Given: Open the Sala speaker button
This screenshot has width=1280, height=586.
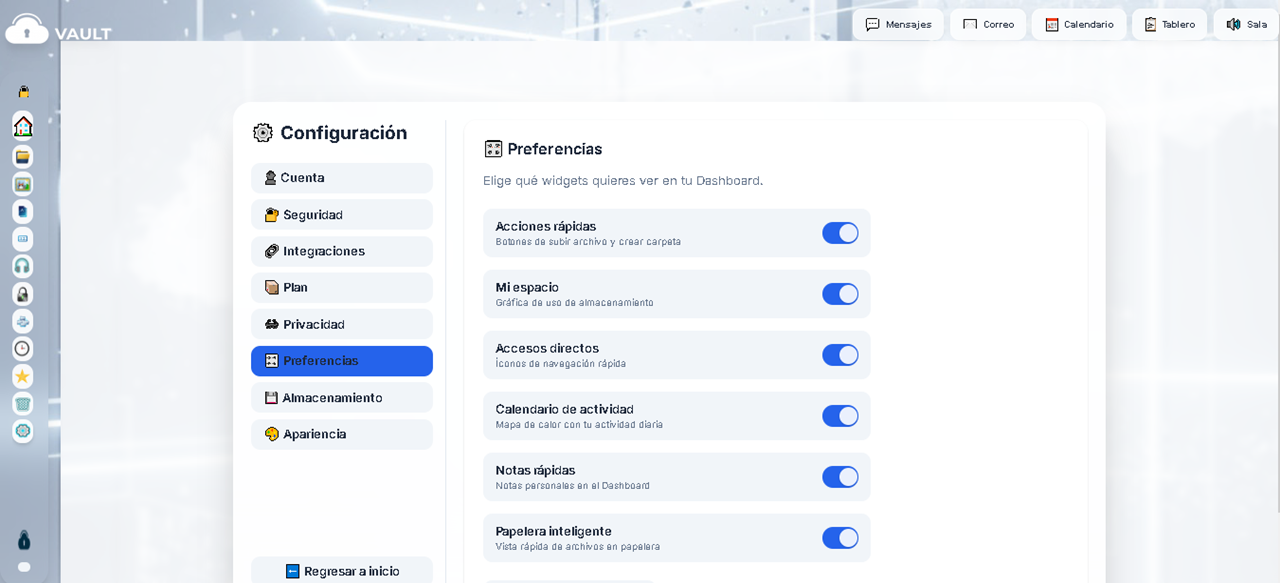Looking at the screenshot, I should pyautogui.click(x=1246, y=24).
